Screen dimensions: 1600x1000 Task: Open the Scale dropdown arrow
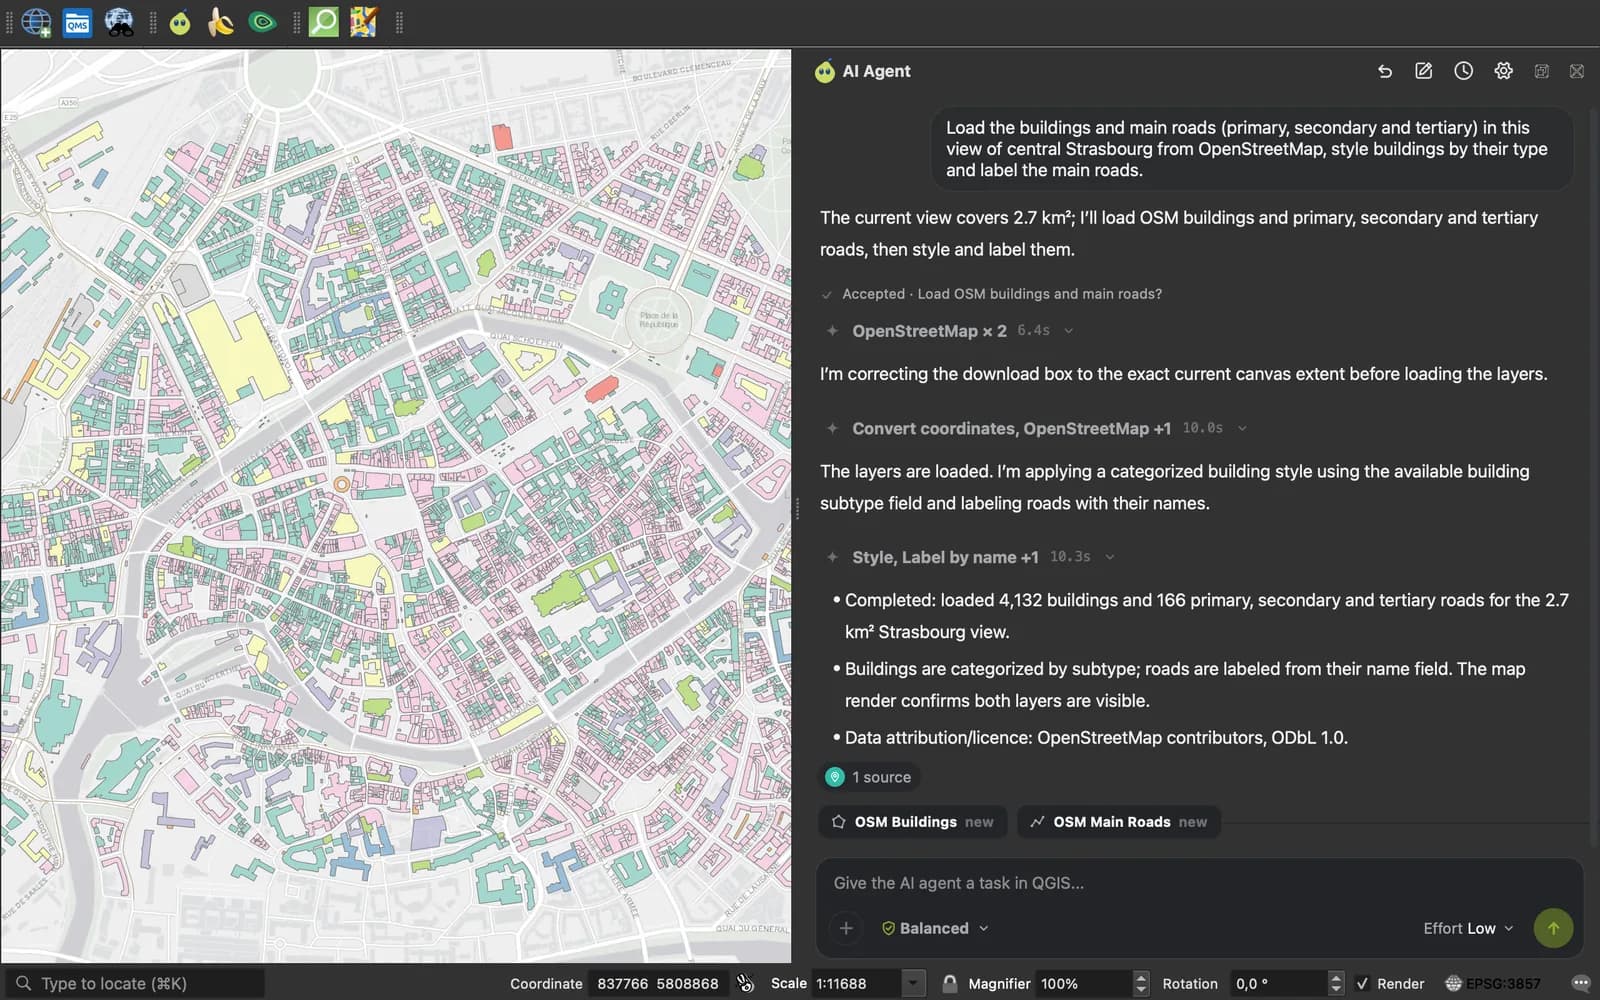[913, 983]
